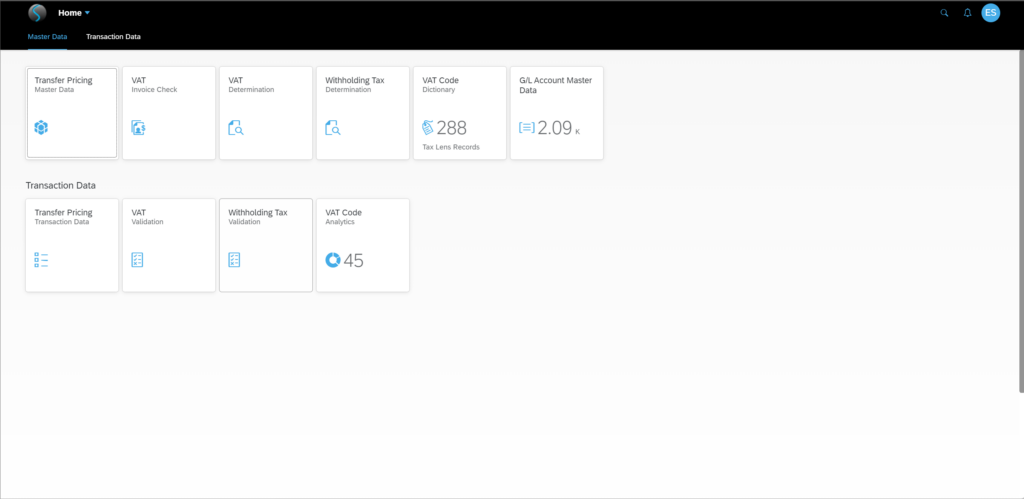Click the G/L Account Master Data icon
1024x499 pixels.
[x=526, y=127]
